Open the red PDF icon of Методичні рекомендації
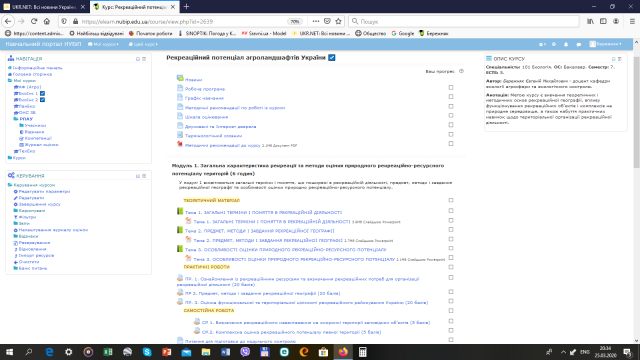640x360 pixels. pos(180,144)
